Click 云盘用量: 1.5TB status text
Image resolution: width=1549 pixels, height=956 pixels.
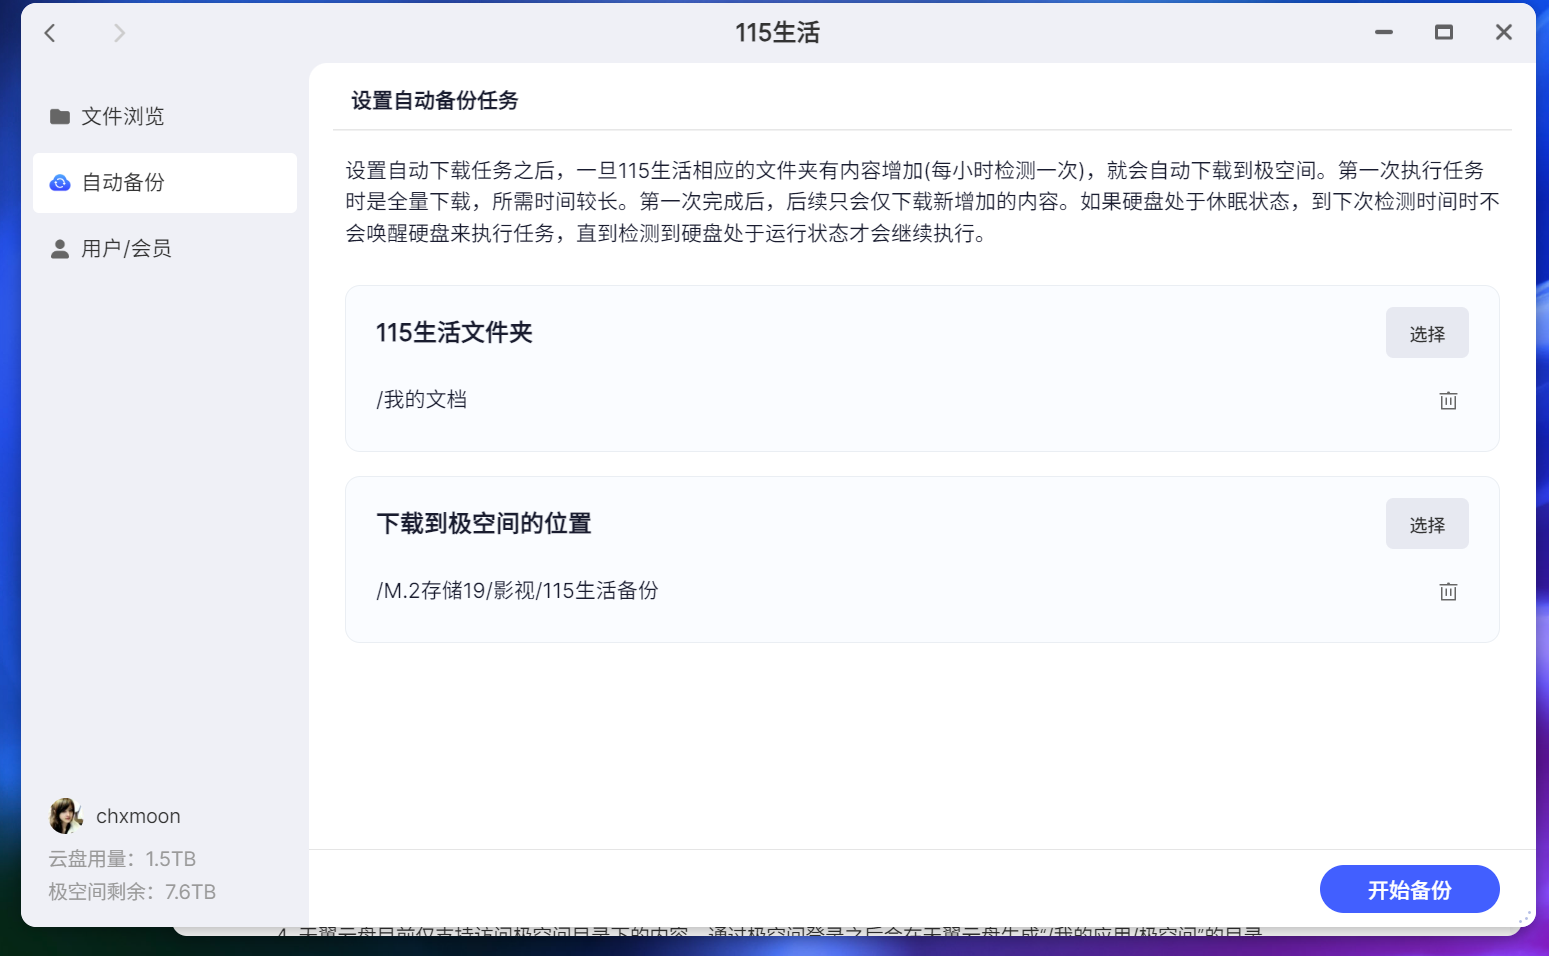122,859
